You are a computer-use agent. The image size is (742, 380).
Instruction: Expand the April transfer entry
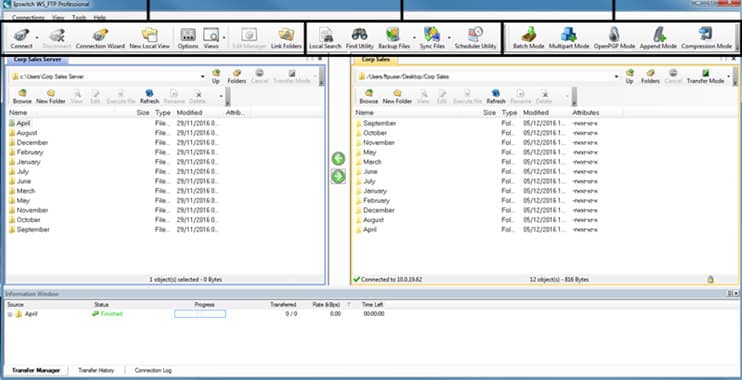(x=10, y=314)
